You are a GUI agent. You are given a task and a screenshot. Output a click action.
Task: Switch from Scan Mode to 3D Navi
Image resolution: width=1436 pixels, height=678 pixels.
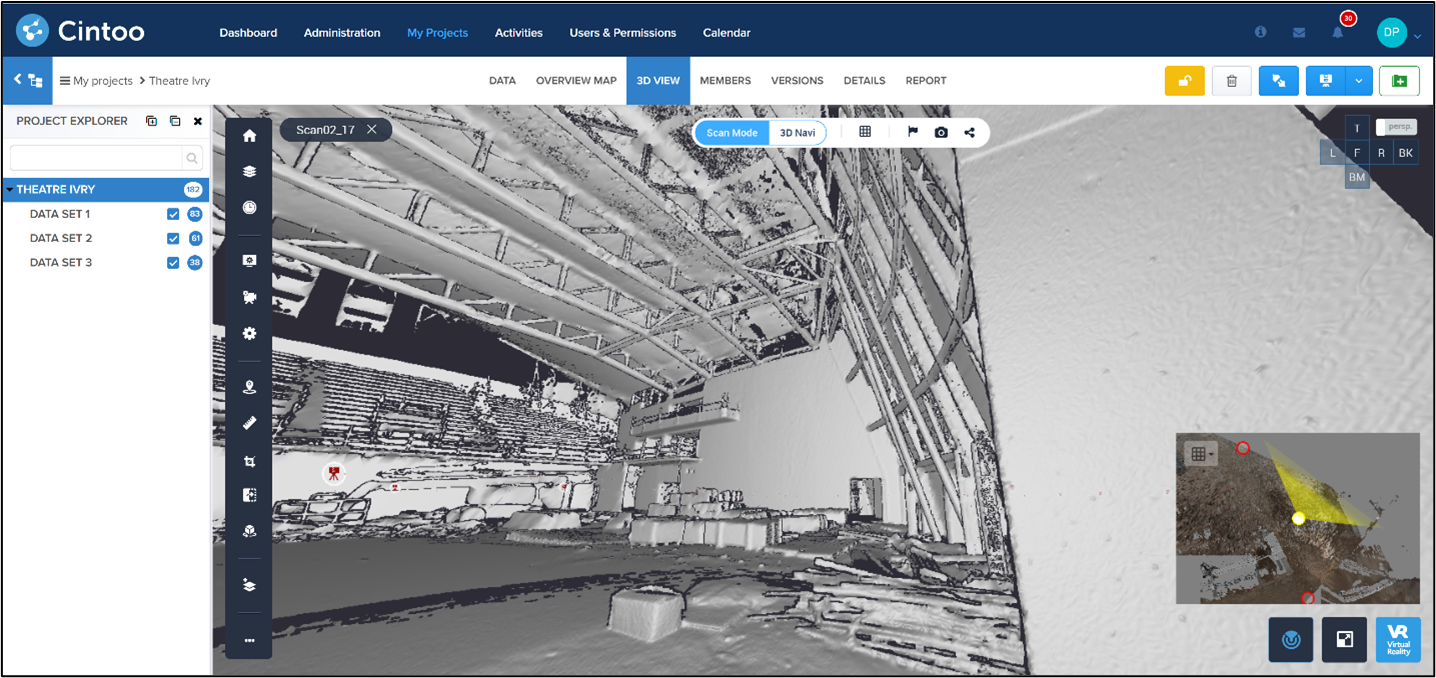point(797,131)
